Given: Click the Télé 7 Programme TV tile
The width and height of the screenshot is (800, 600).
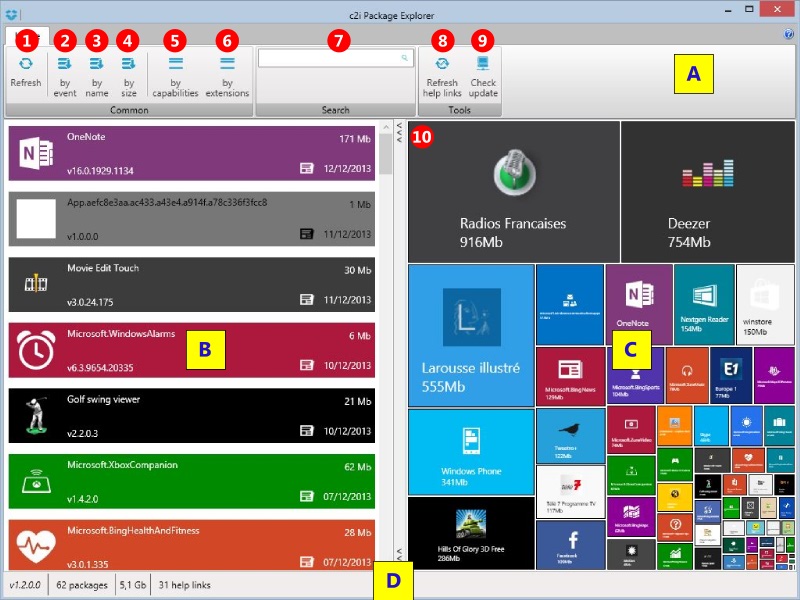Looking at the screenshot, I should (x=570, y=491).
